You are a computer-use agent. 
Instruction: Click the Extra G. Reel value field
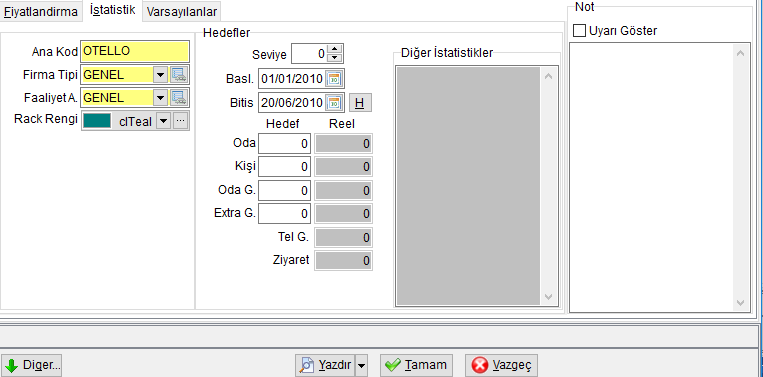click(344, 213)
